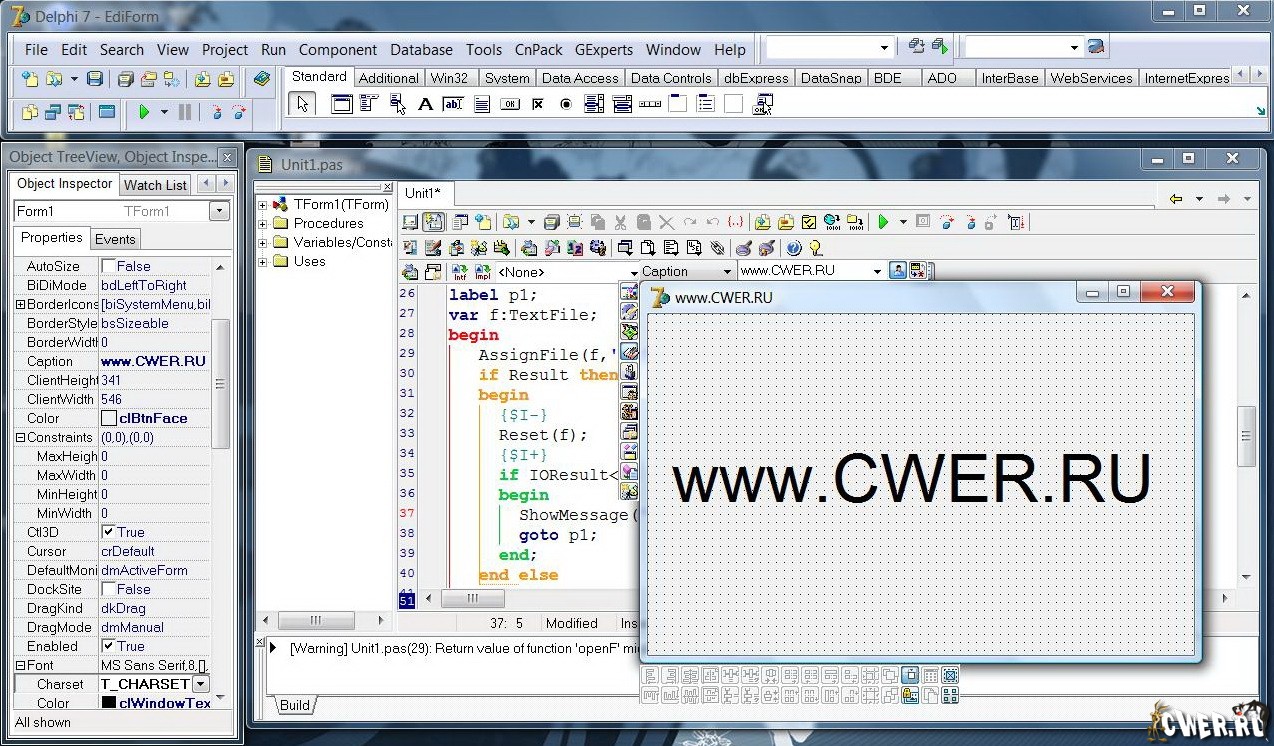Toggle the AutoSize checkbox

108,266
